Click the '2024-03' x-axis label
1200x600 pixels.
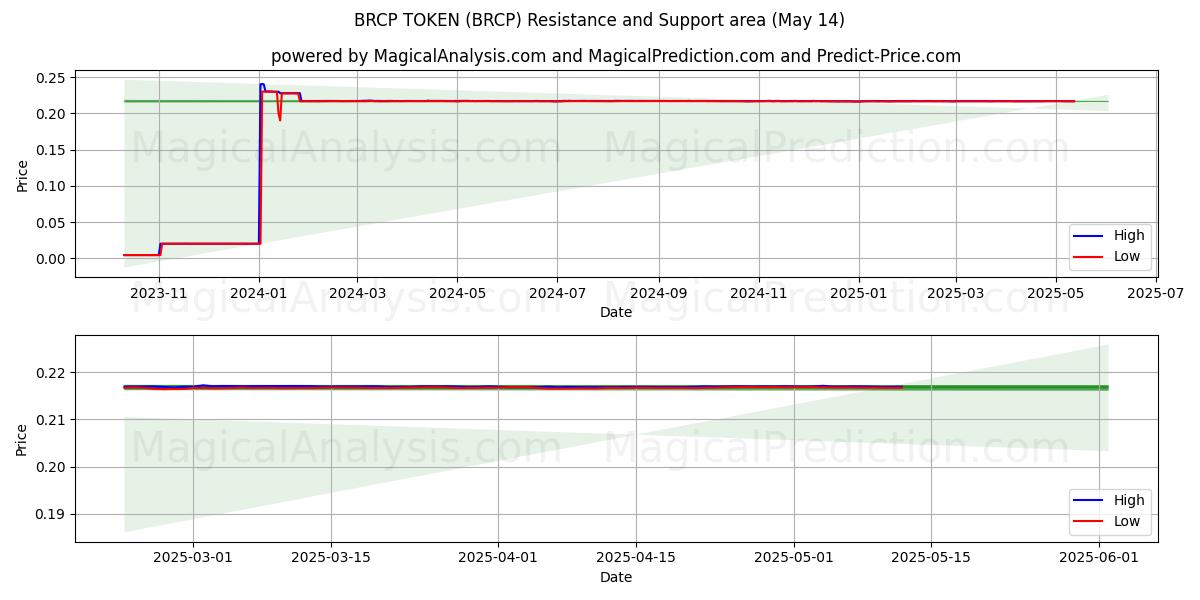coord(357,293)
